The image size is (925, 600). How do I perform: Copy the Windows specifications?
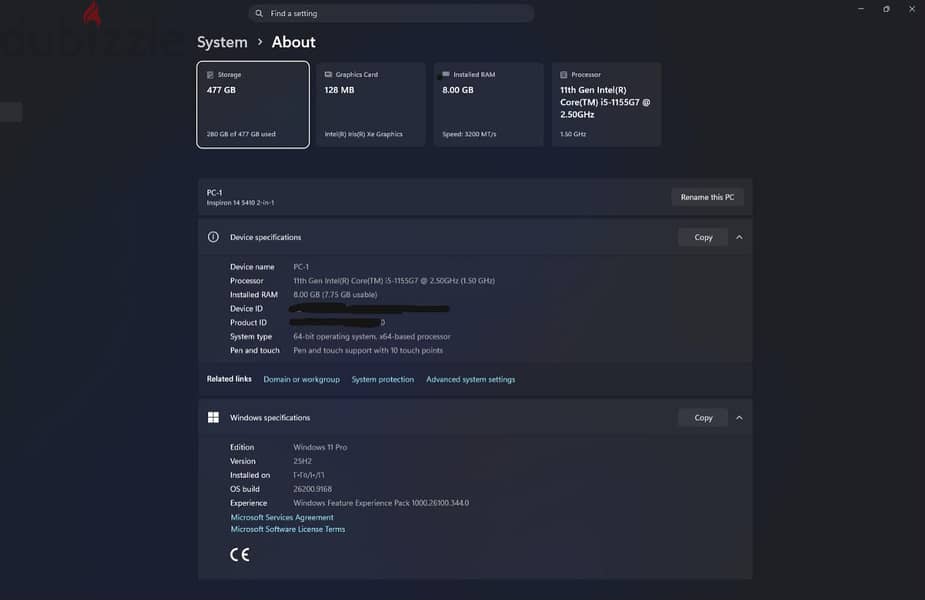click(x=703, y=418)
